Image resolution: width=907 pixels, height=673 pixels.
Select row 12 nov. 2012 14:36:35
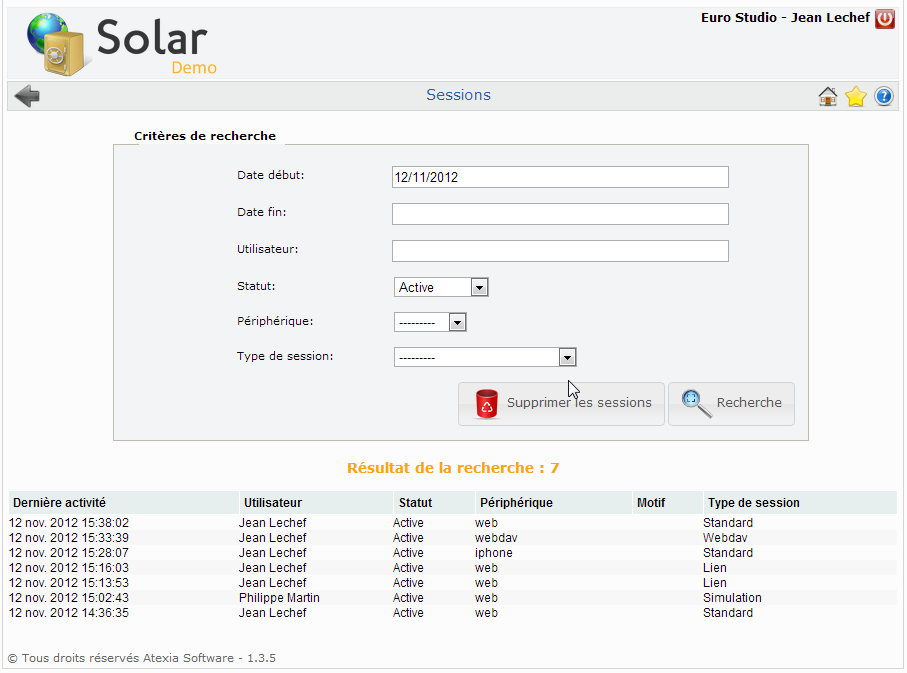click(452, 613)
